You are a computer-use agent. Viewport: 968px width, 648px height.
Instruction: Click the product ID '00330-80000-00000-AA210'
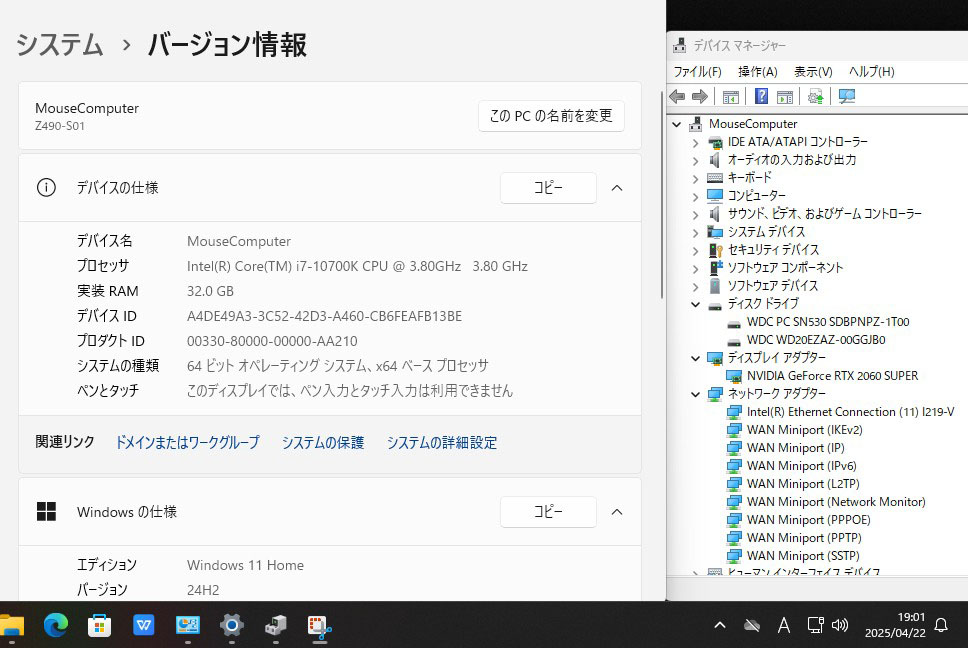(272, 341)
